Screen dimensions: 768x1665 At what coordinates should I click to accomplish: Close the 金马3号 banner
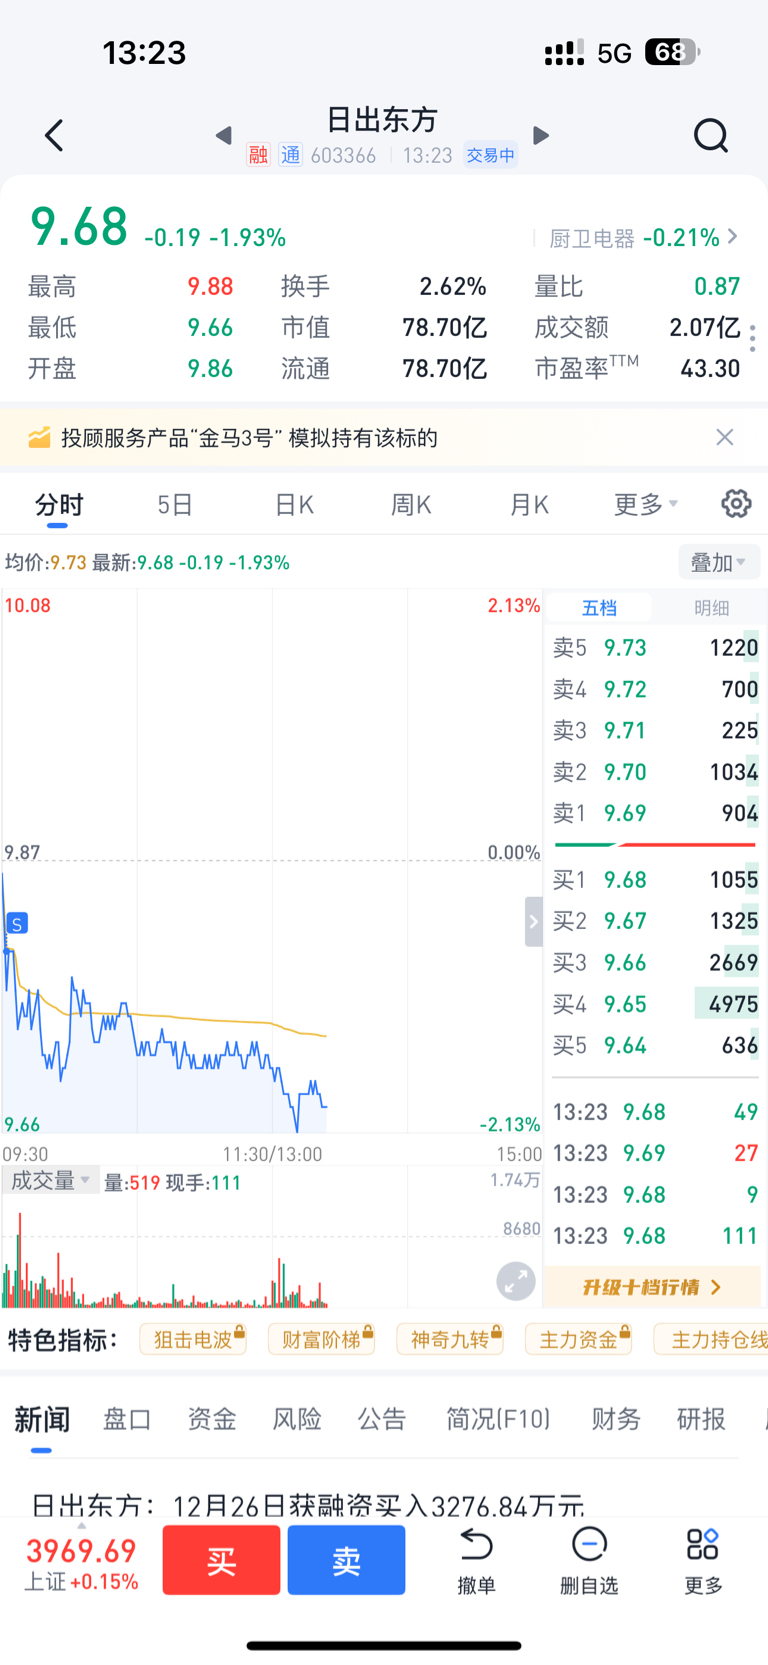725,437
